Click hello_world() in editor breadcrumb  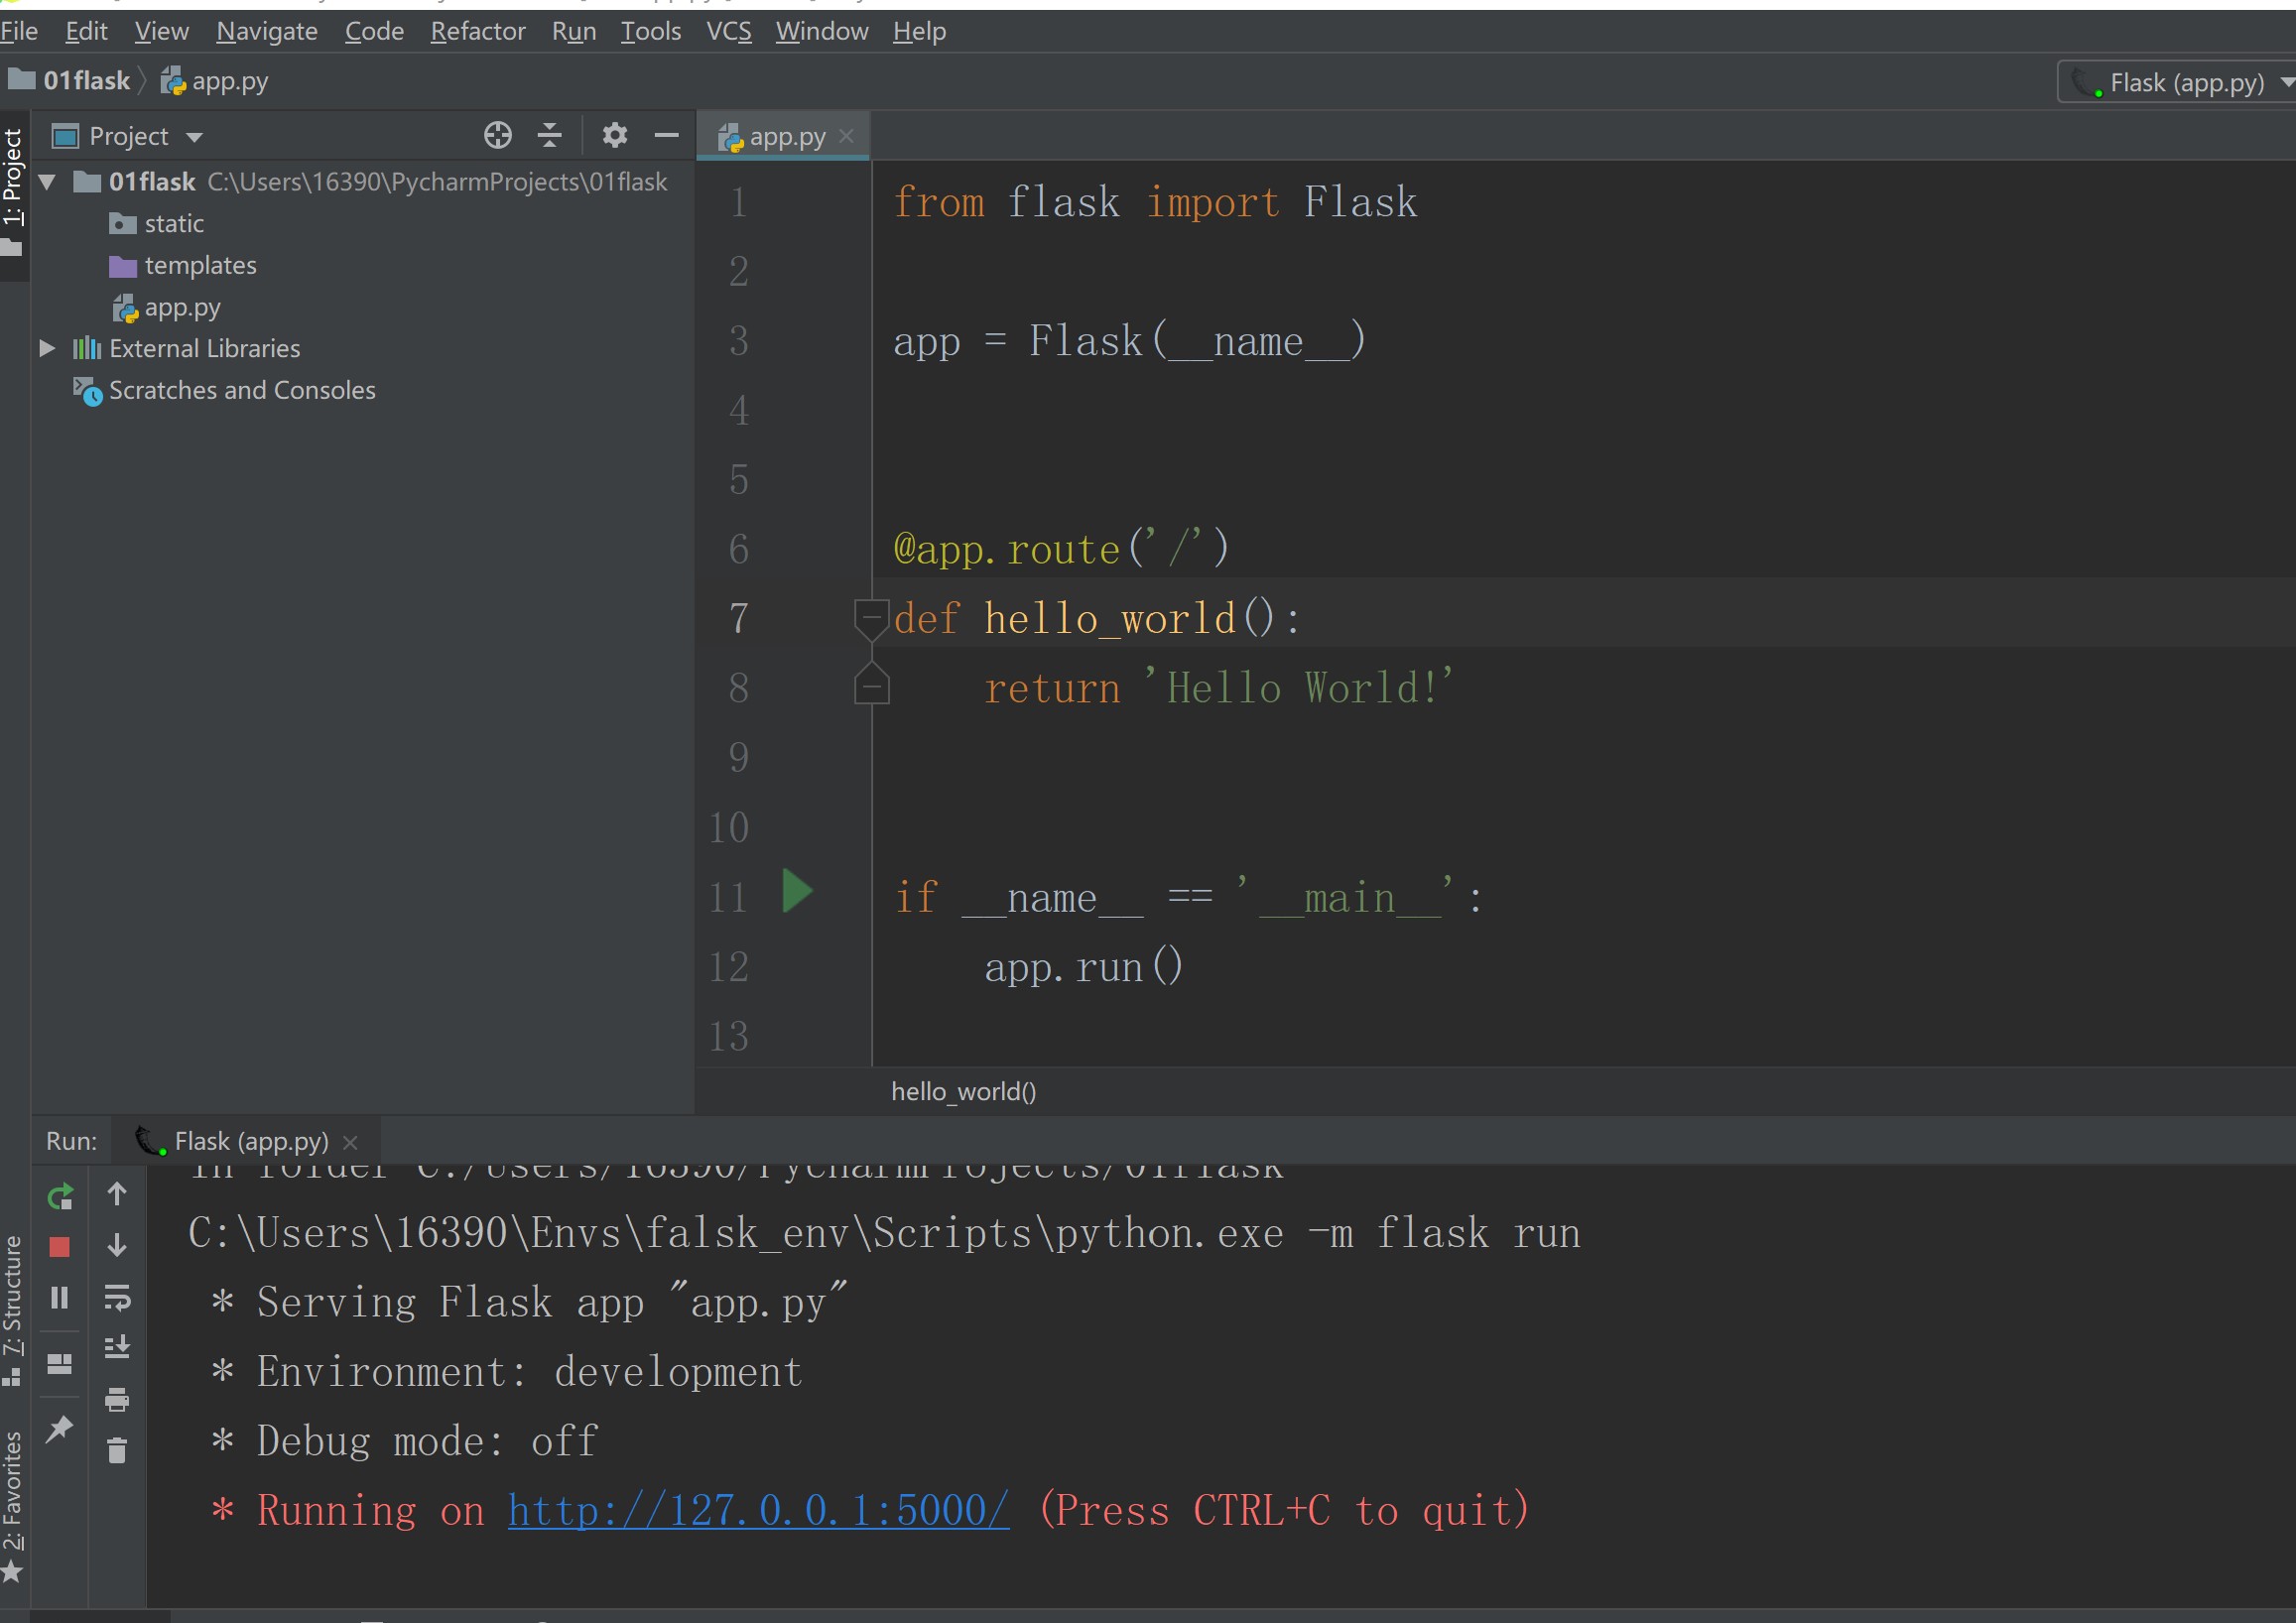coord(964,1091)
